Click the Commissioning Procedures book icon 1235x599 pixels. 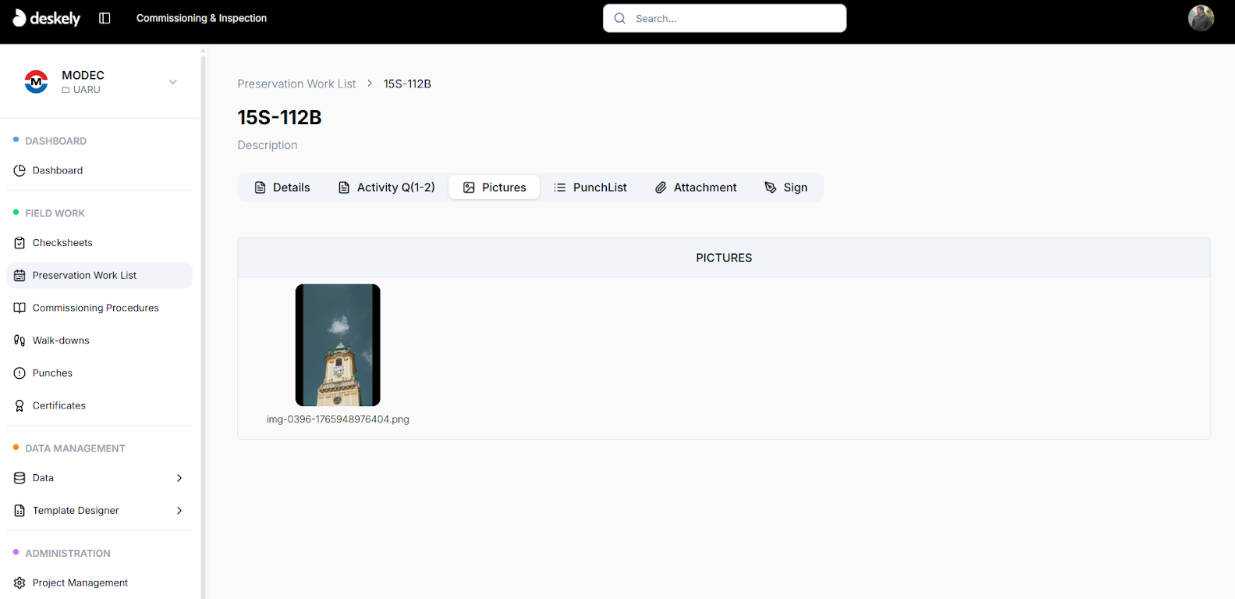19,308
